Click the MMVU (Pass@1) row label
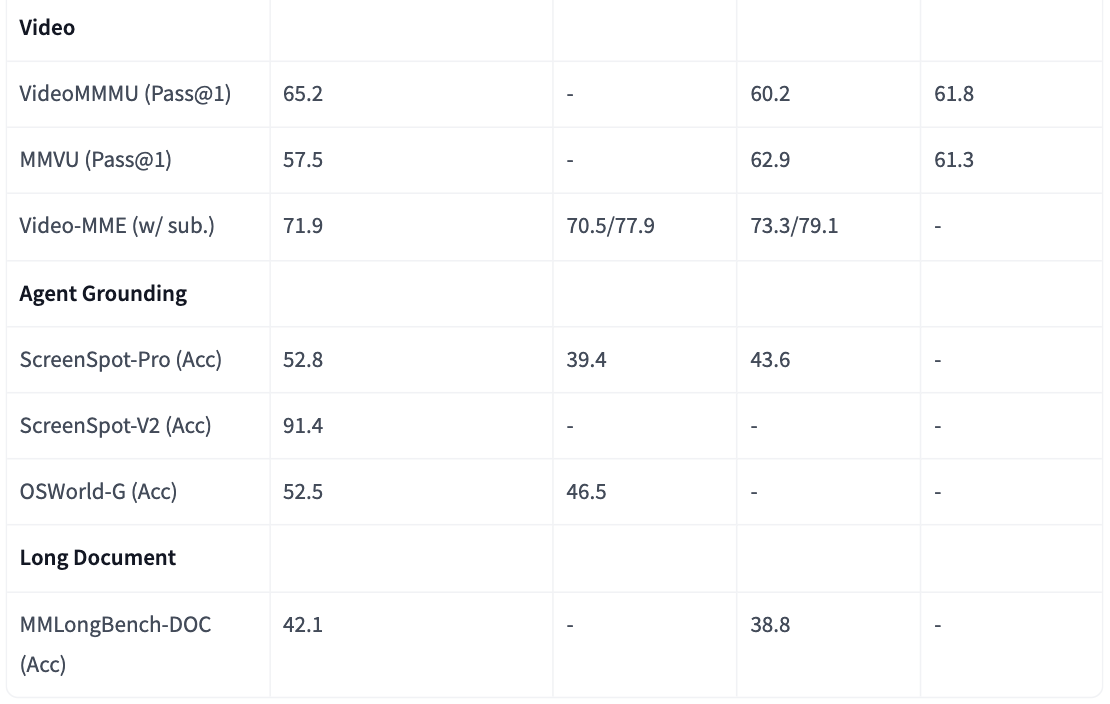1110x704 pixels. pyautogui.click(x=96, y=160)
